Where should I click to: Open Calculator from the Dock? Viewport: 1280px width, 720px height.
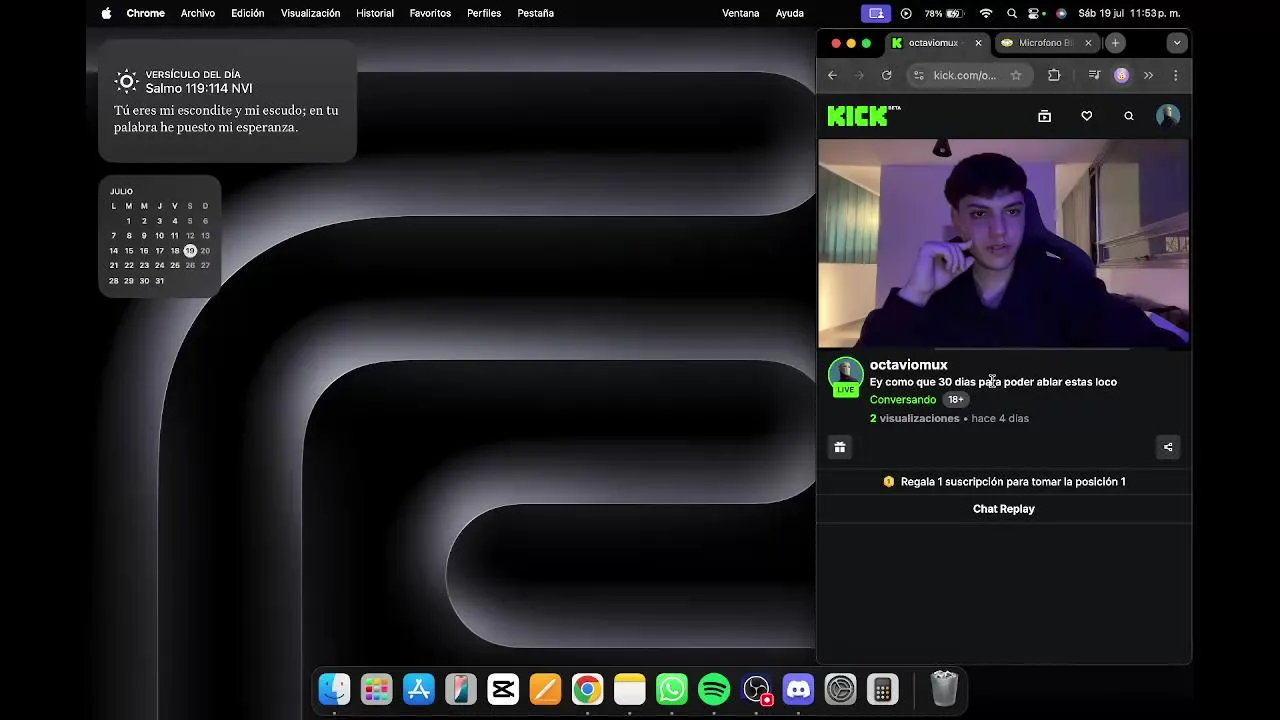tap(883, 689)
